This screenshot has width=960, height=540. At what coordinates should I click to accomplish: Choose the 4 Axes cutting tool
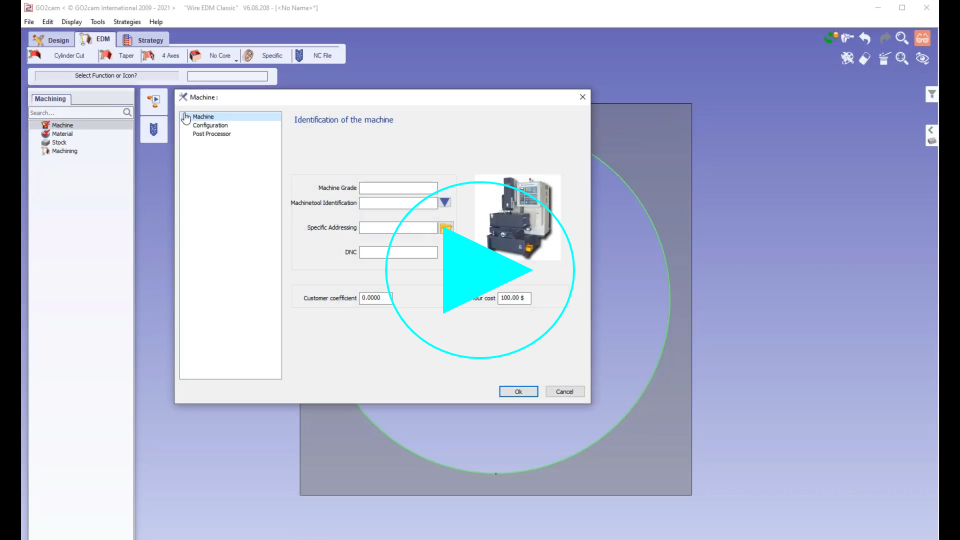click(162, 56)
